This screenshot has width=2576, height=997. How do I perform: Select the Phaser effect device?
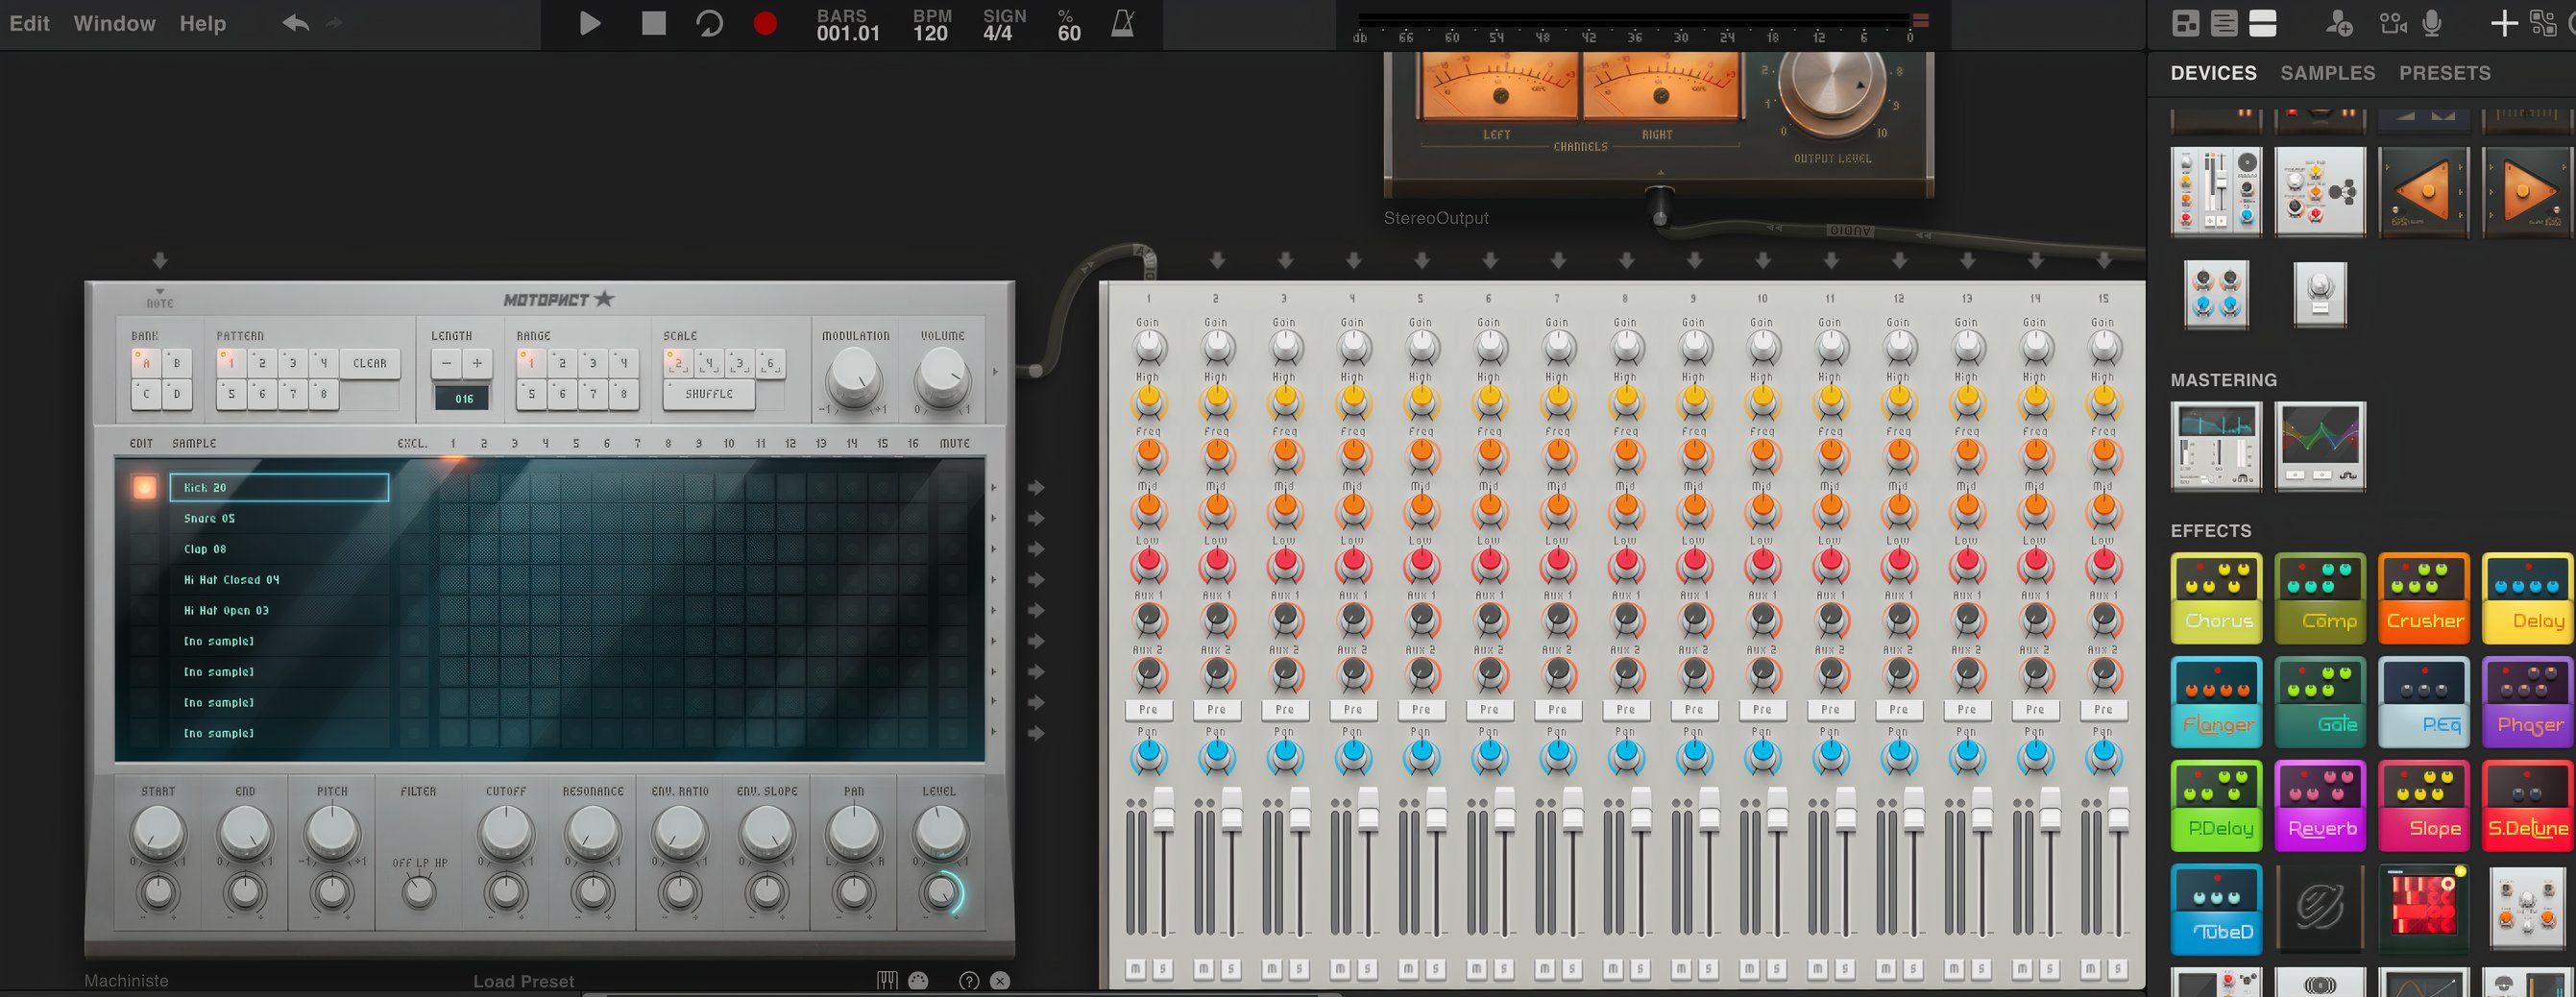point(2527,701)
